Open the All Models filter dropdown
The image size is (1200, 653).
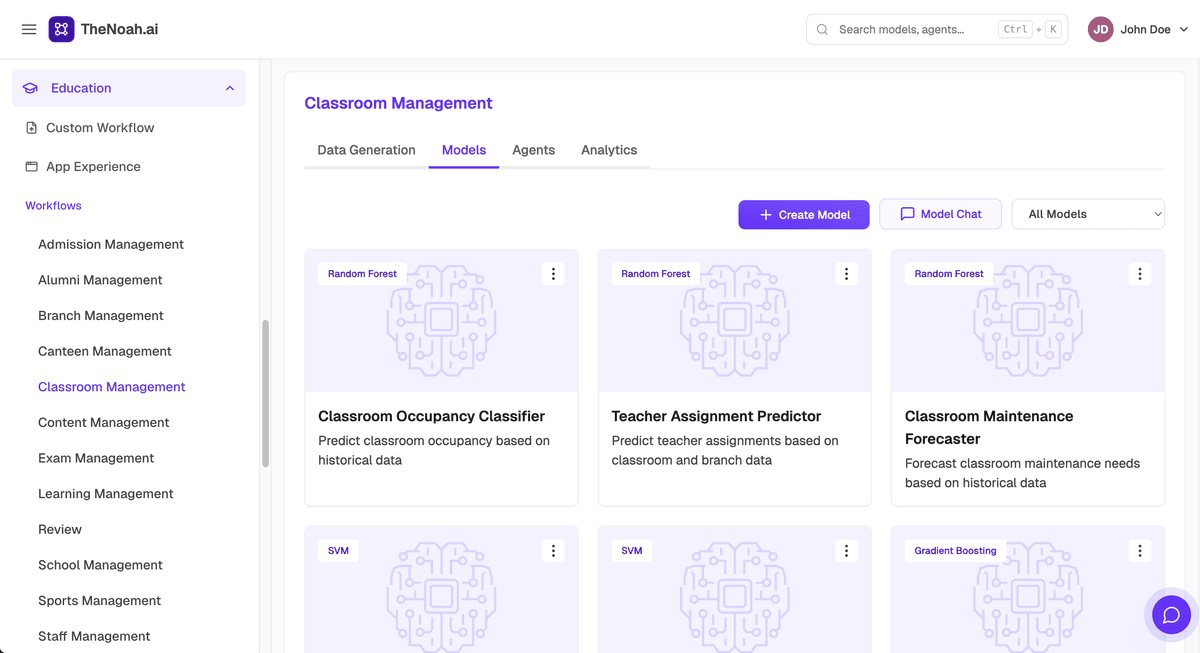point(1088,214)
